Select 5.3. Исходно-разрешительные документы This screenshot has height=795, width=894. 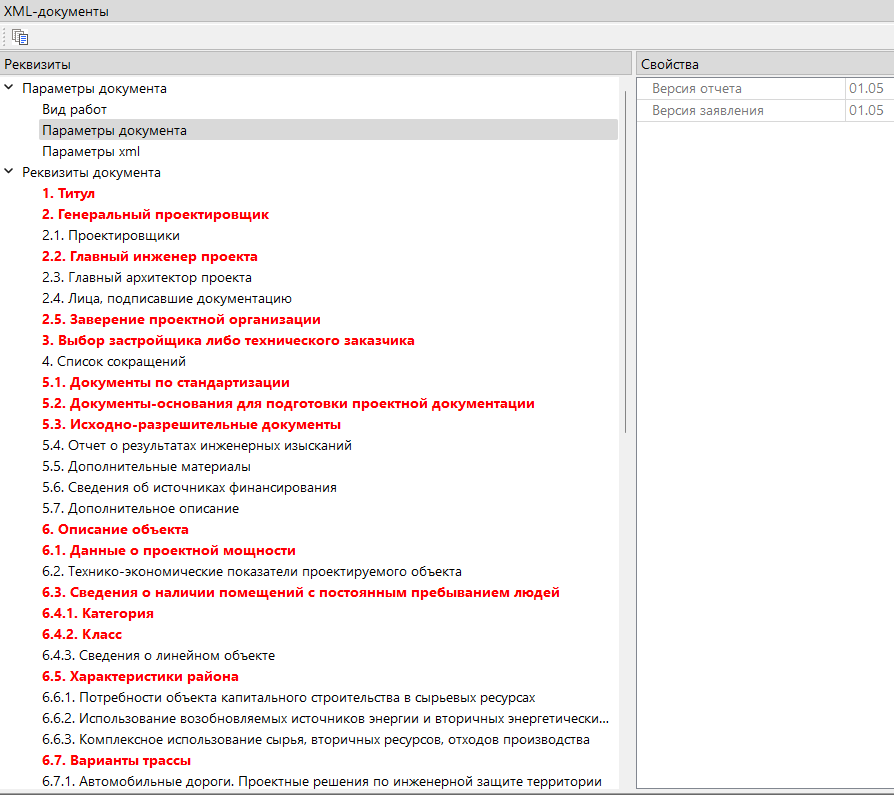(x=192, y=425)
